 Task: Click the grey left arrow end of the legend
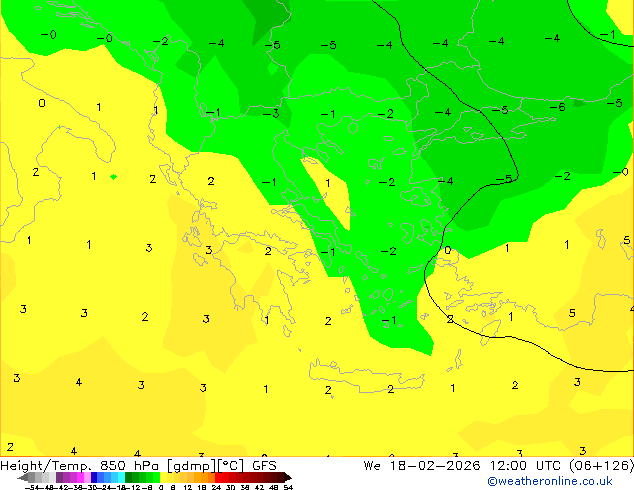23,477
